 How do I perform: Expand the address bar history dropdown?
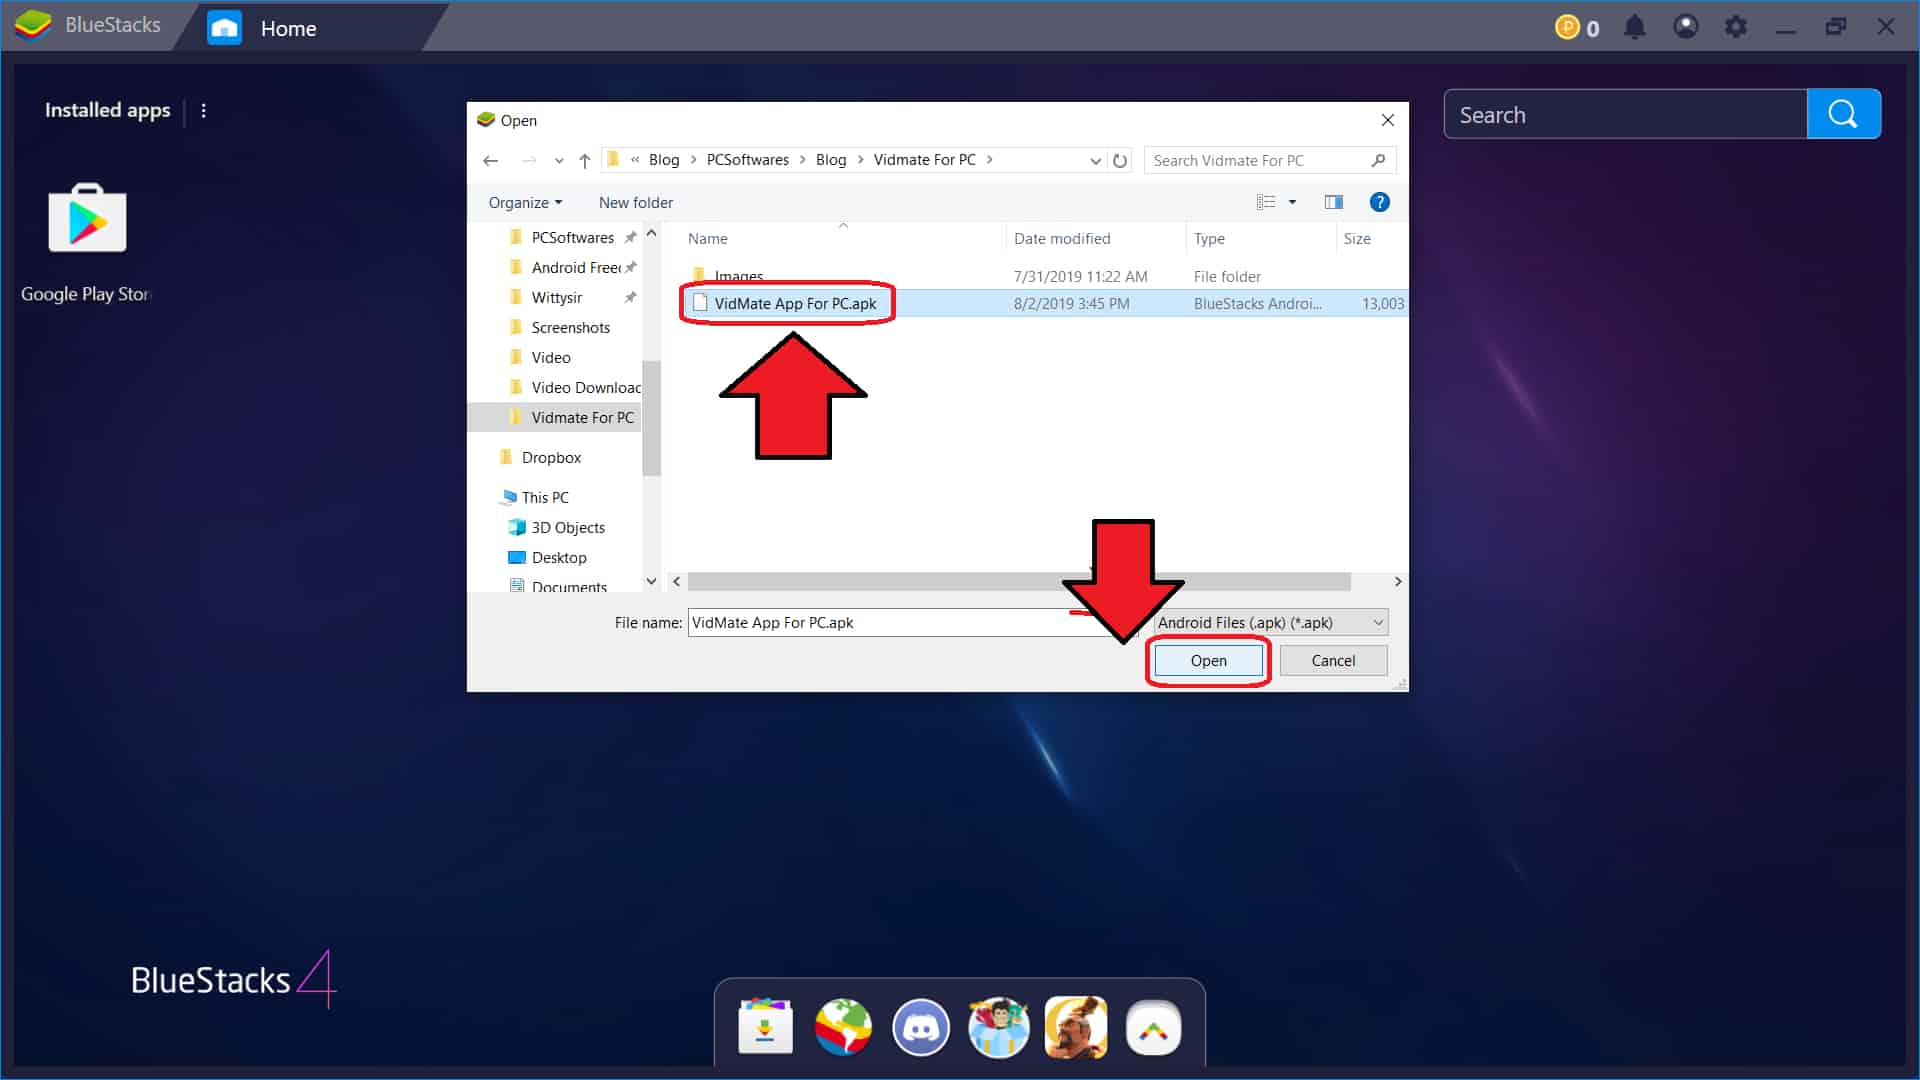click(x=1095, y=160)
